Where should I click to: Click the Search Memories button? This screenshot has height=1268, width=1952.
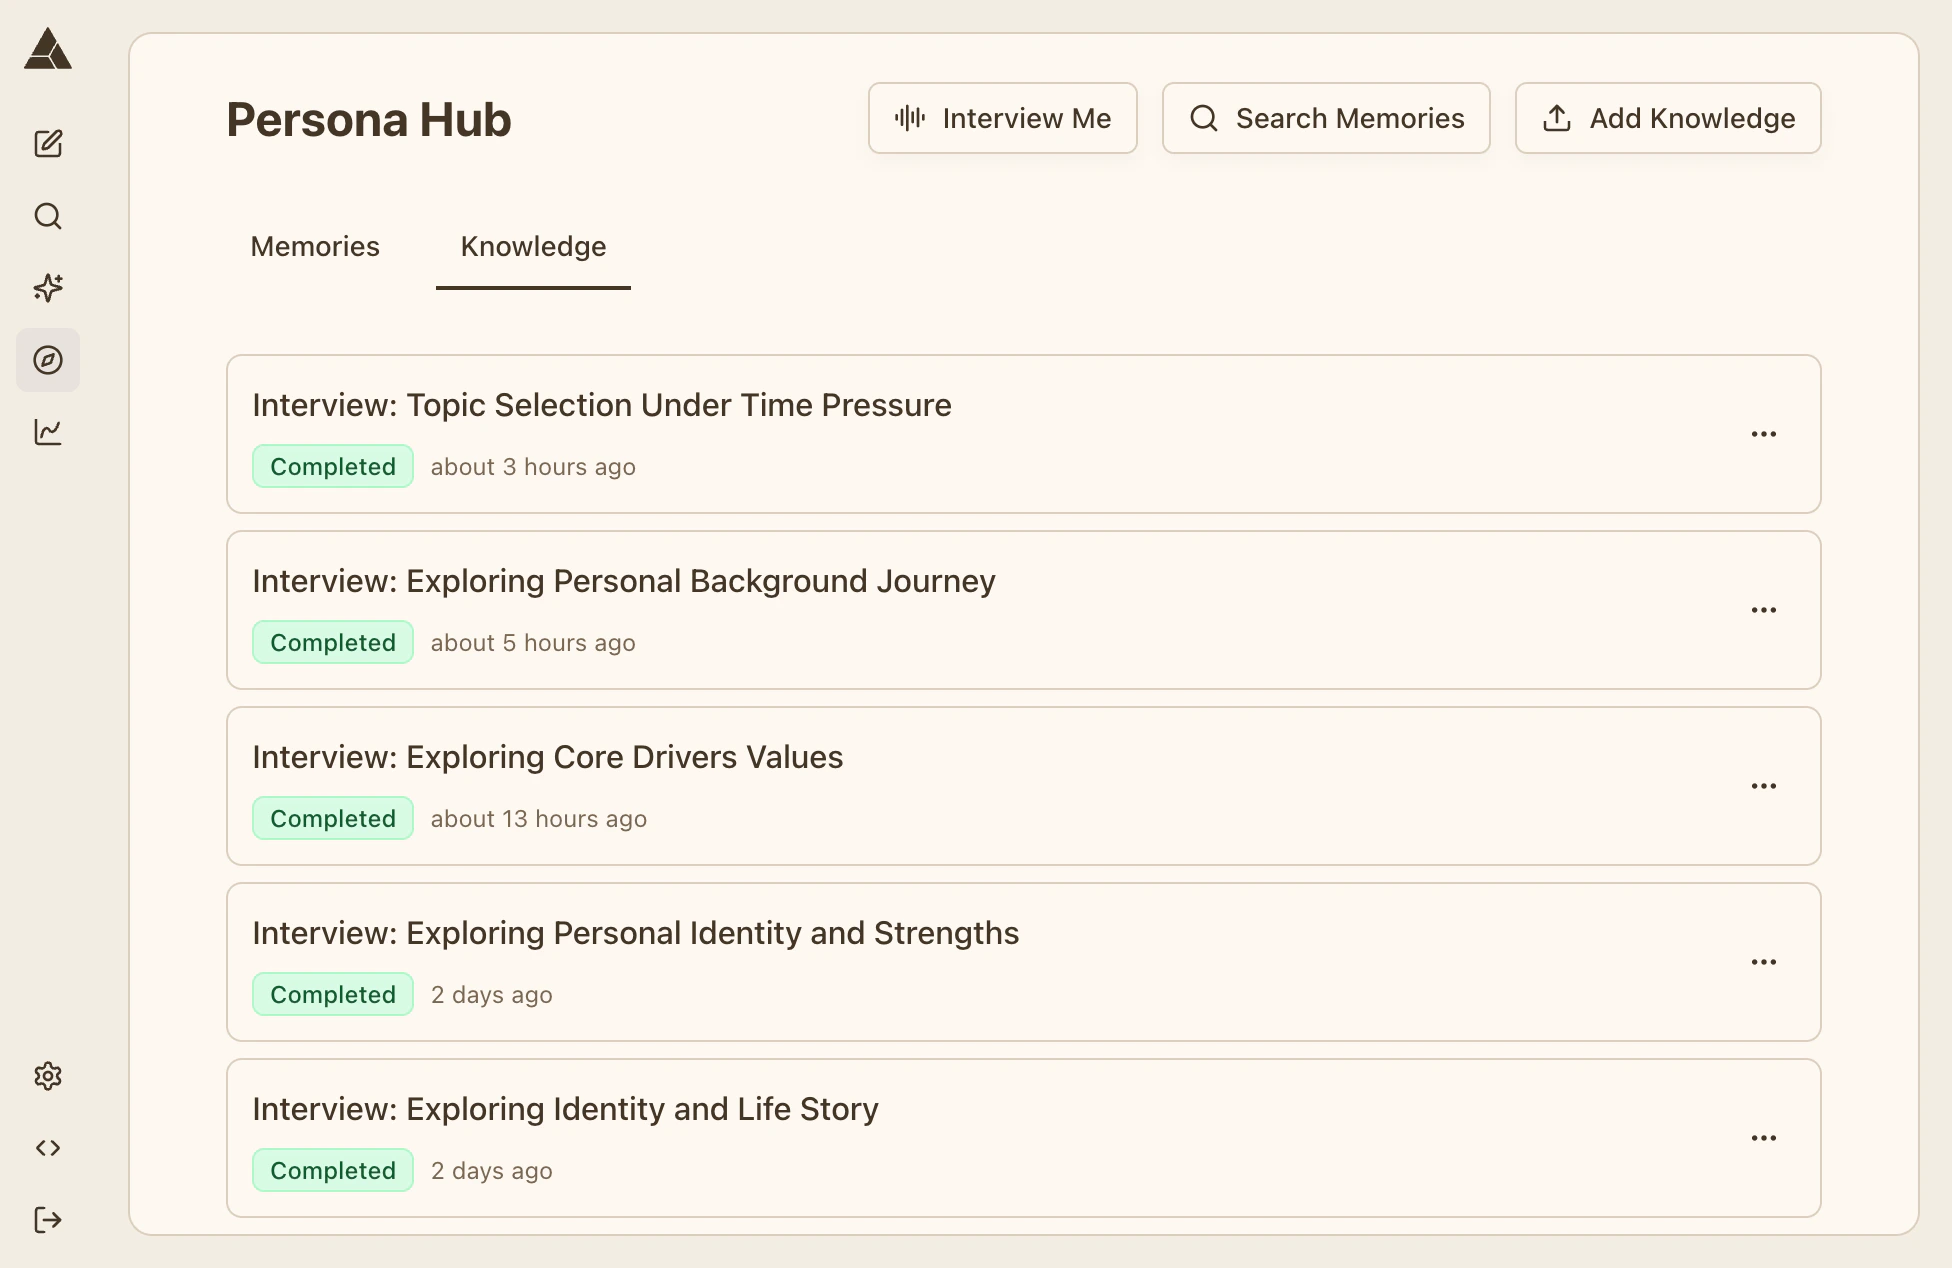click(x=1326, y=118)
